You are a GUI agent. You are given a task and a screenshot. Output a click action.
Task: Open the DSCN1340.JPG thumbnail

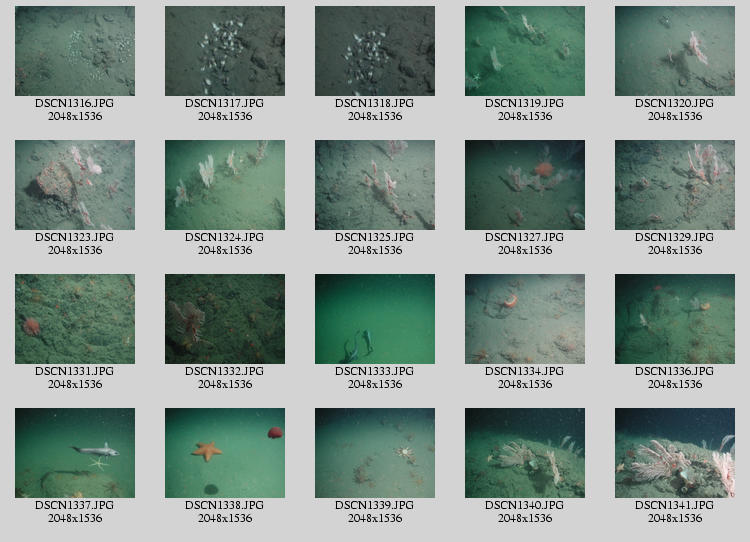click(525, 453)
